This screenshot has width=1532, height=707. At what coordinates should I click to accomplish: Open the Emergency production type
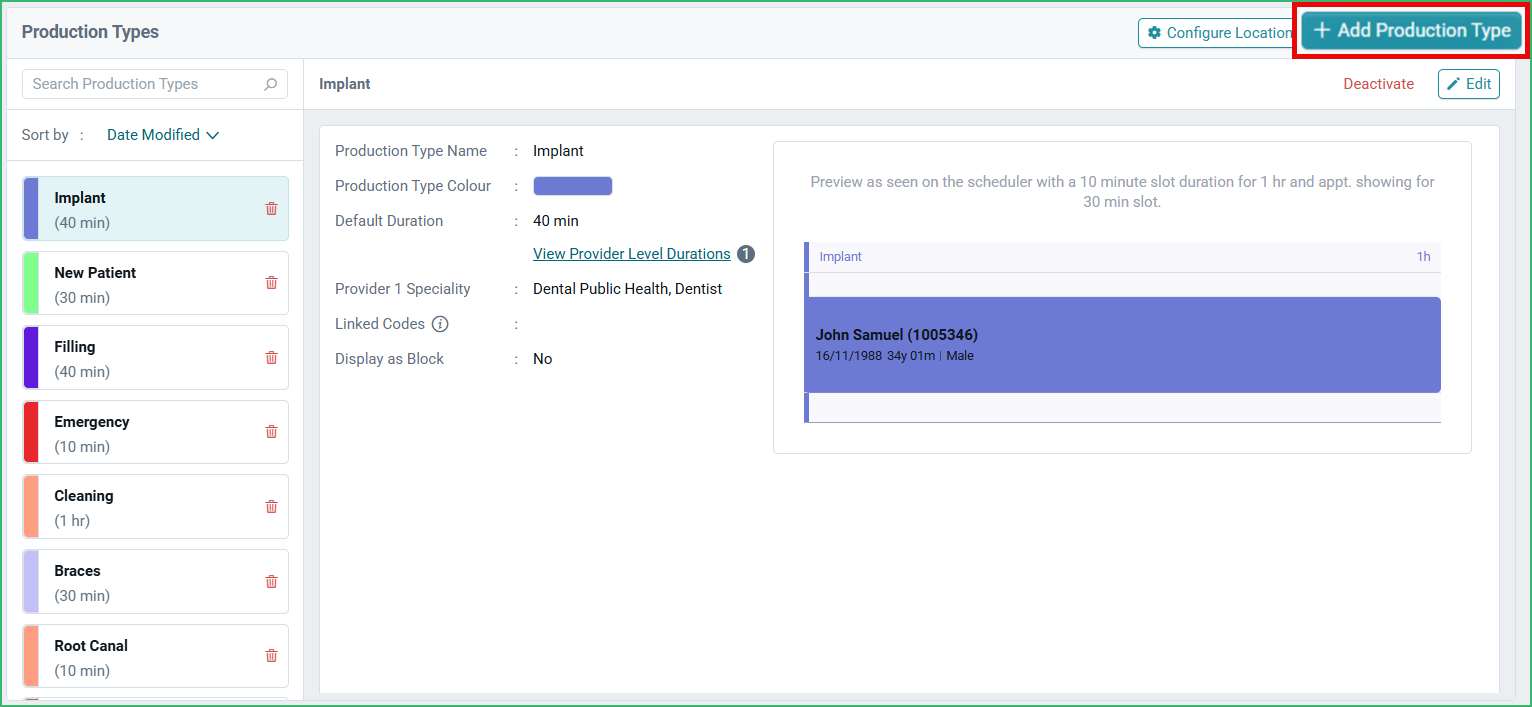click(x=155, y=432)
